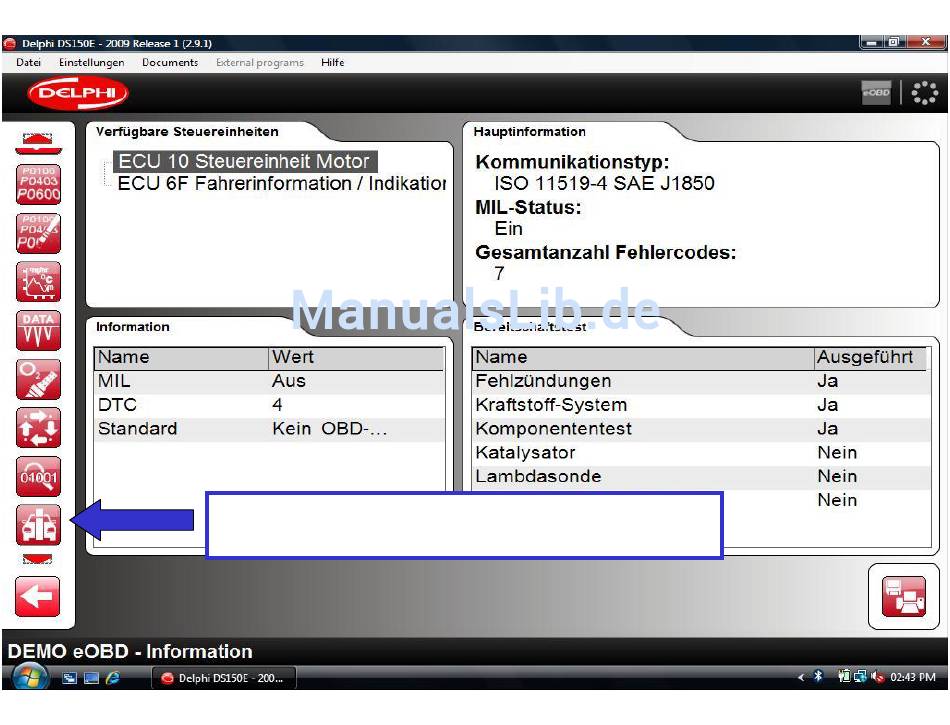
Task: Move the sidebar down with bottom red arrow
Action: click(38, 559)
